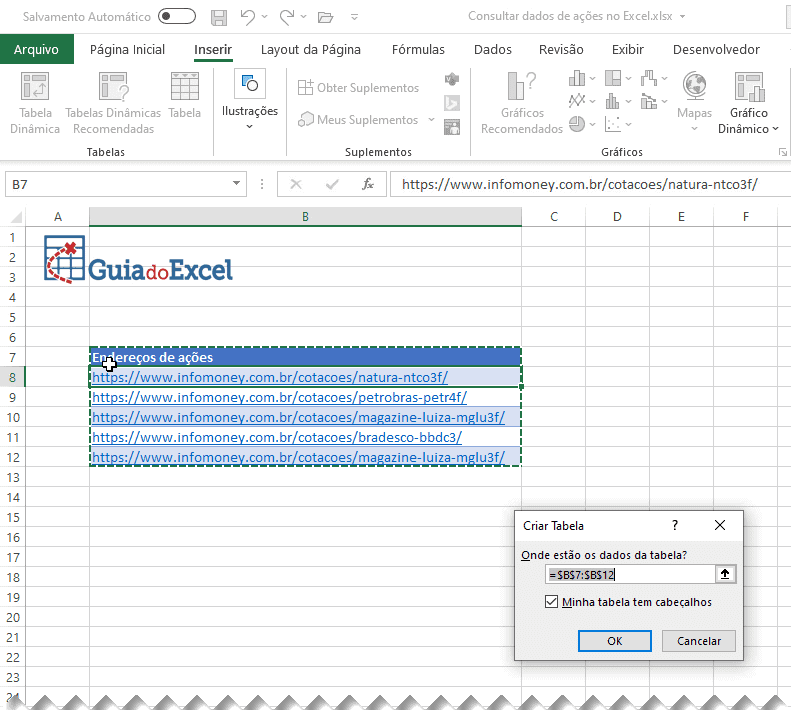Insert a column or bar chart
Screen dimensions: 791x710
click(x=582, y=78)
